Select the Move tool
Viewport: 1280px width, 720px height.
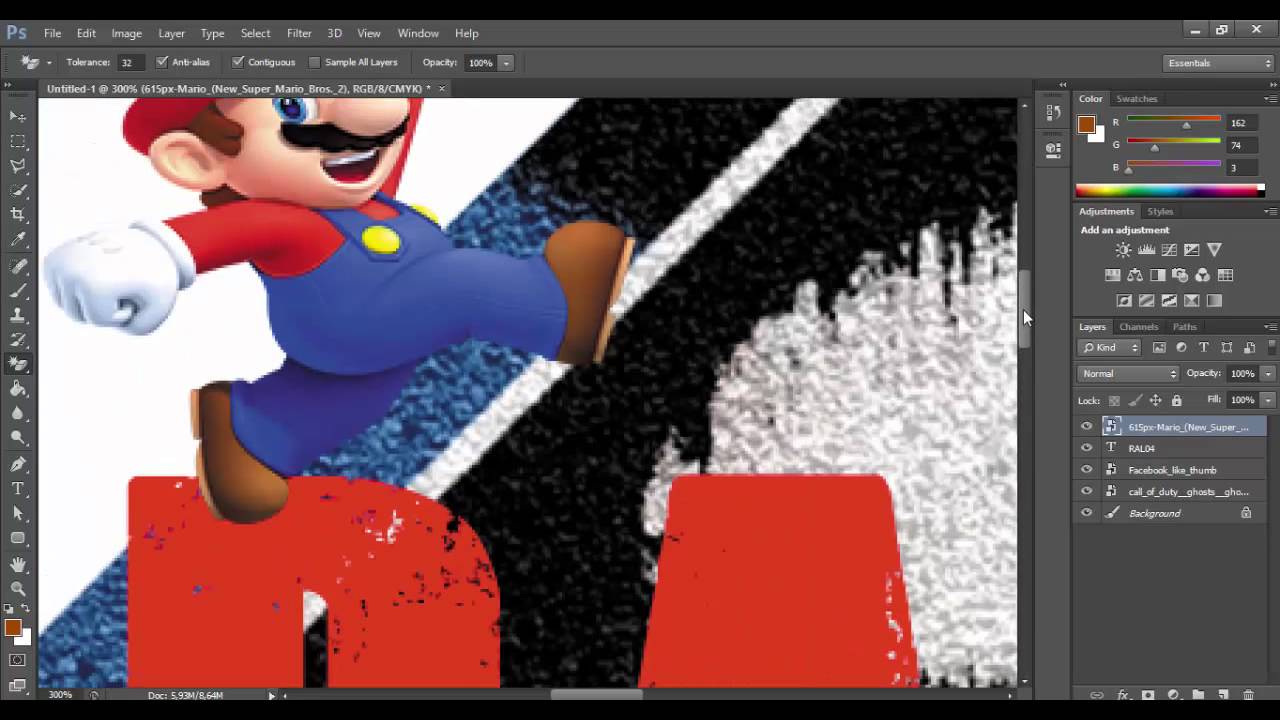click(18, 116)
